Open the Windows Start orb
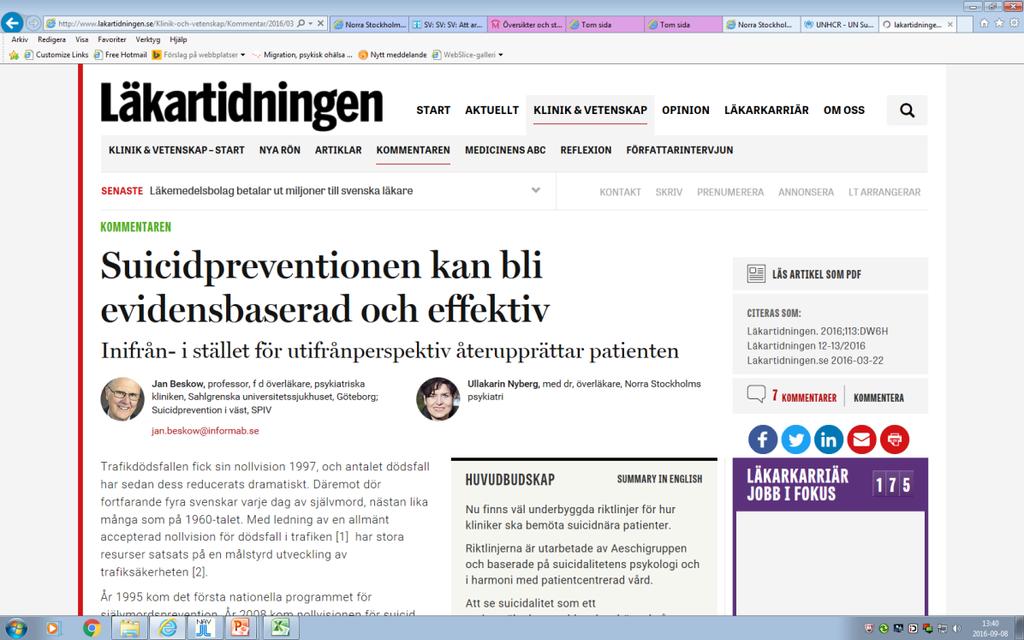 pos(15,628)
